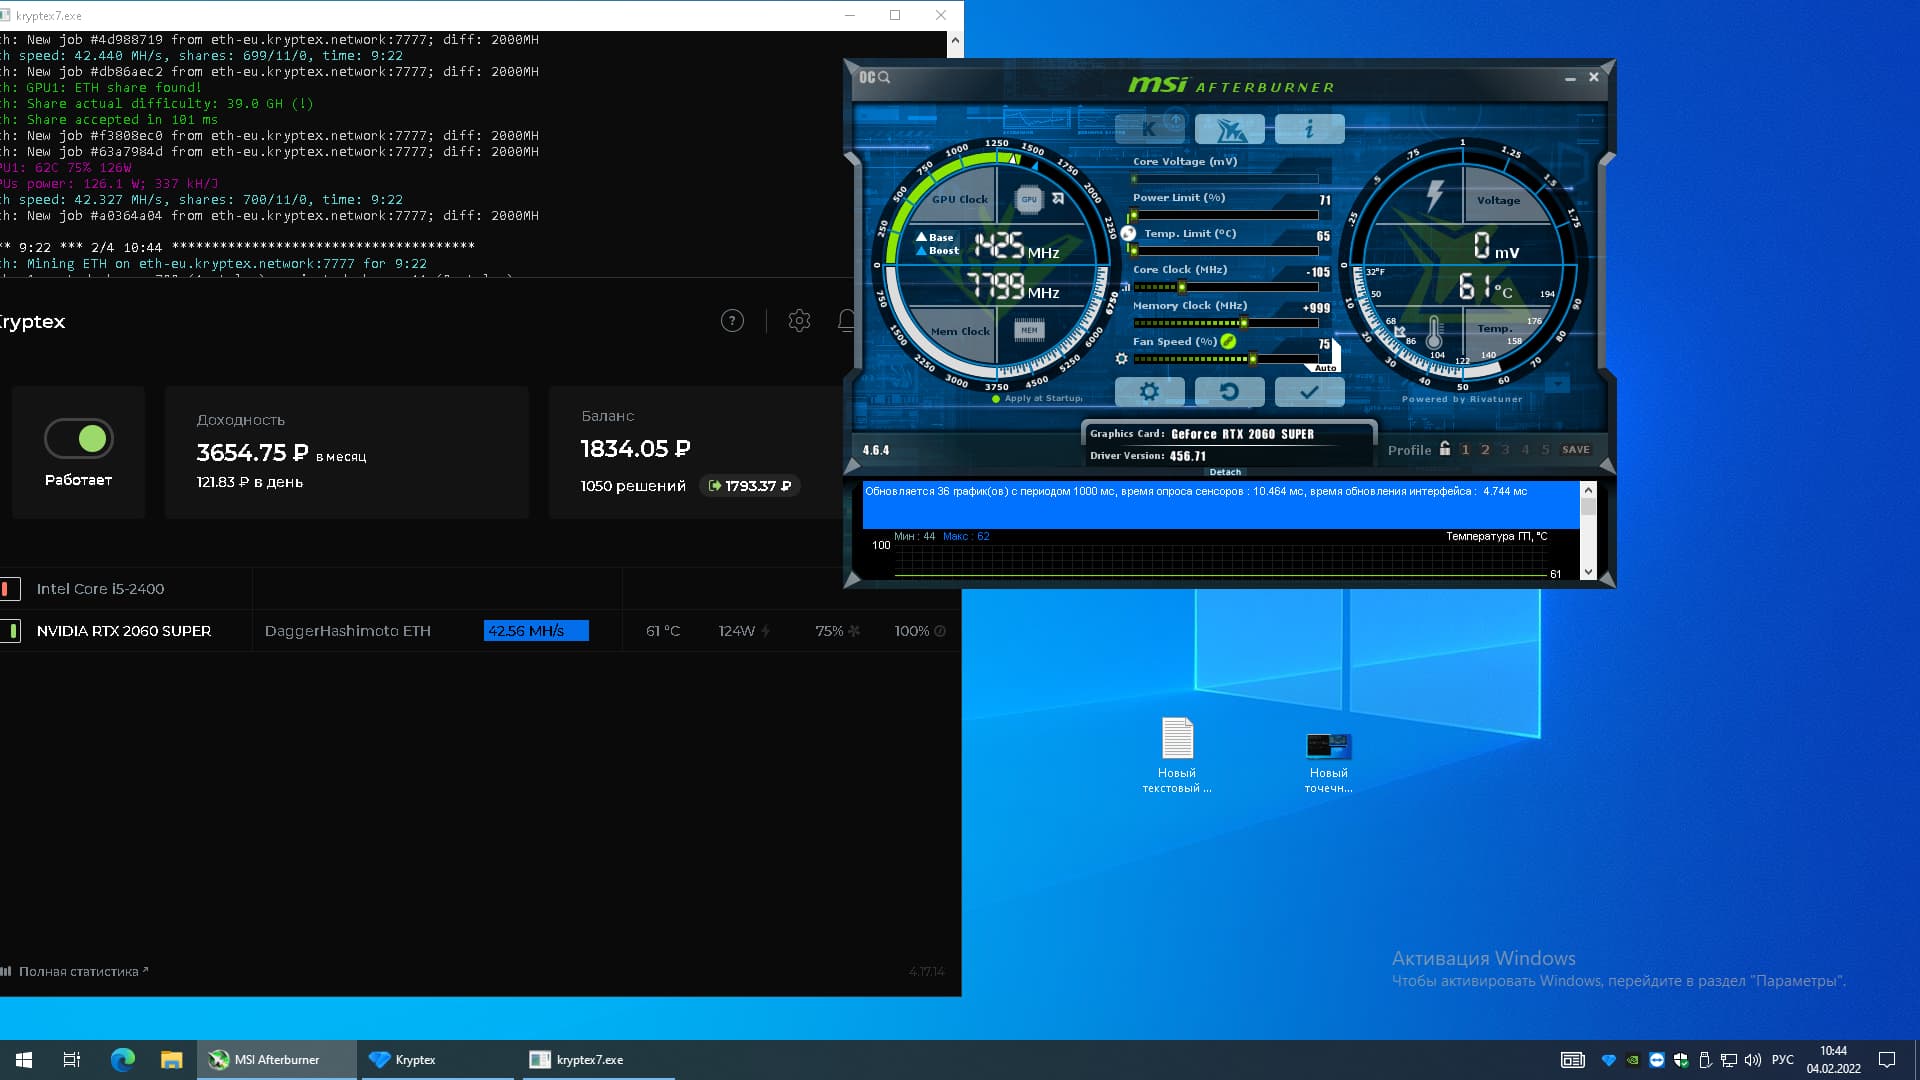1920x1080 pixels.
Task: Open Kombustor K button in Afterburner
Action: pyautogui.click(x=1149, y=128)
